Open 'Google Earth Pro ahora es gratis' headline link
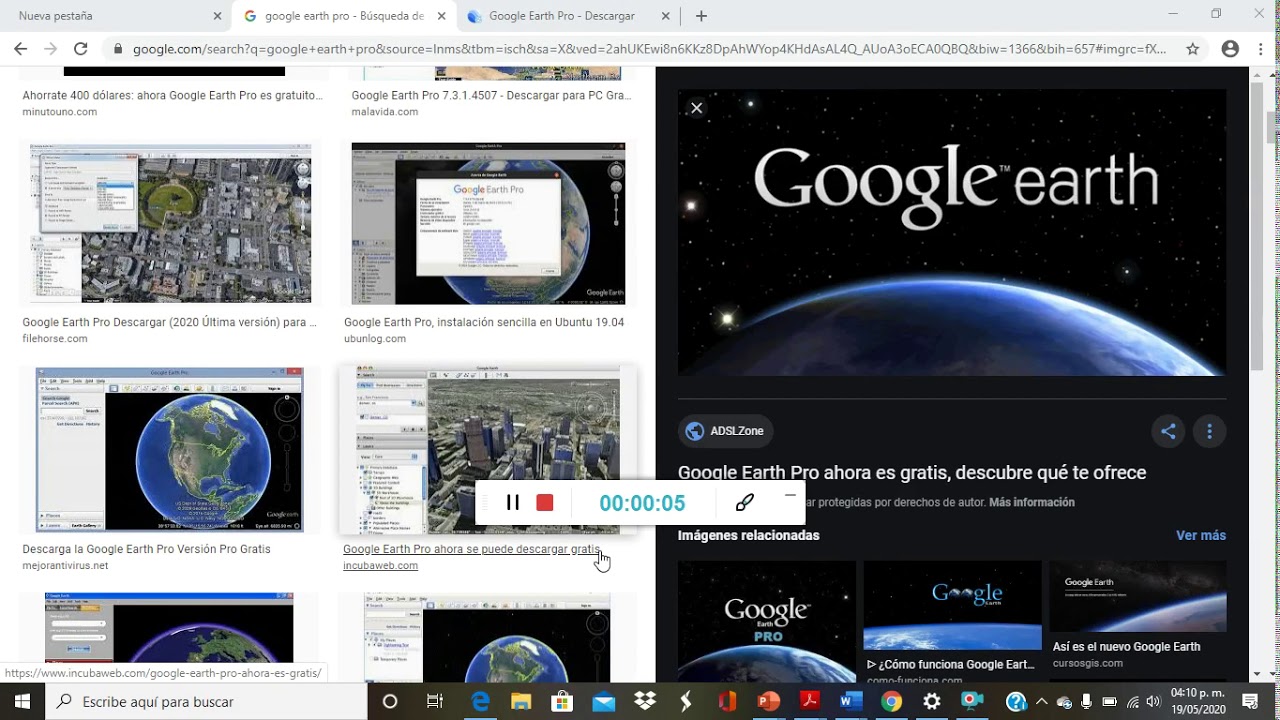This screenshot has height=720, width=1280. [x=912, y=472]
